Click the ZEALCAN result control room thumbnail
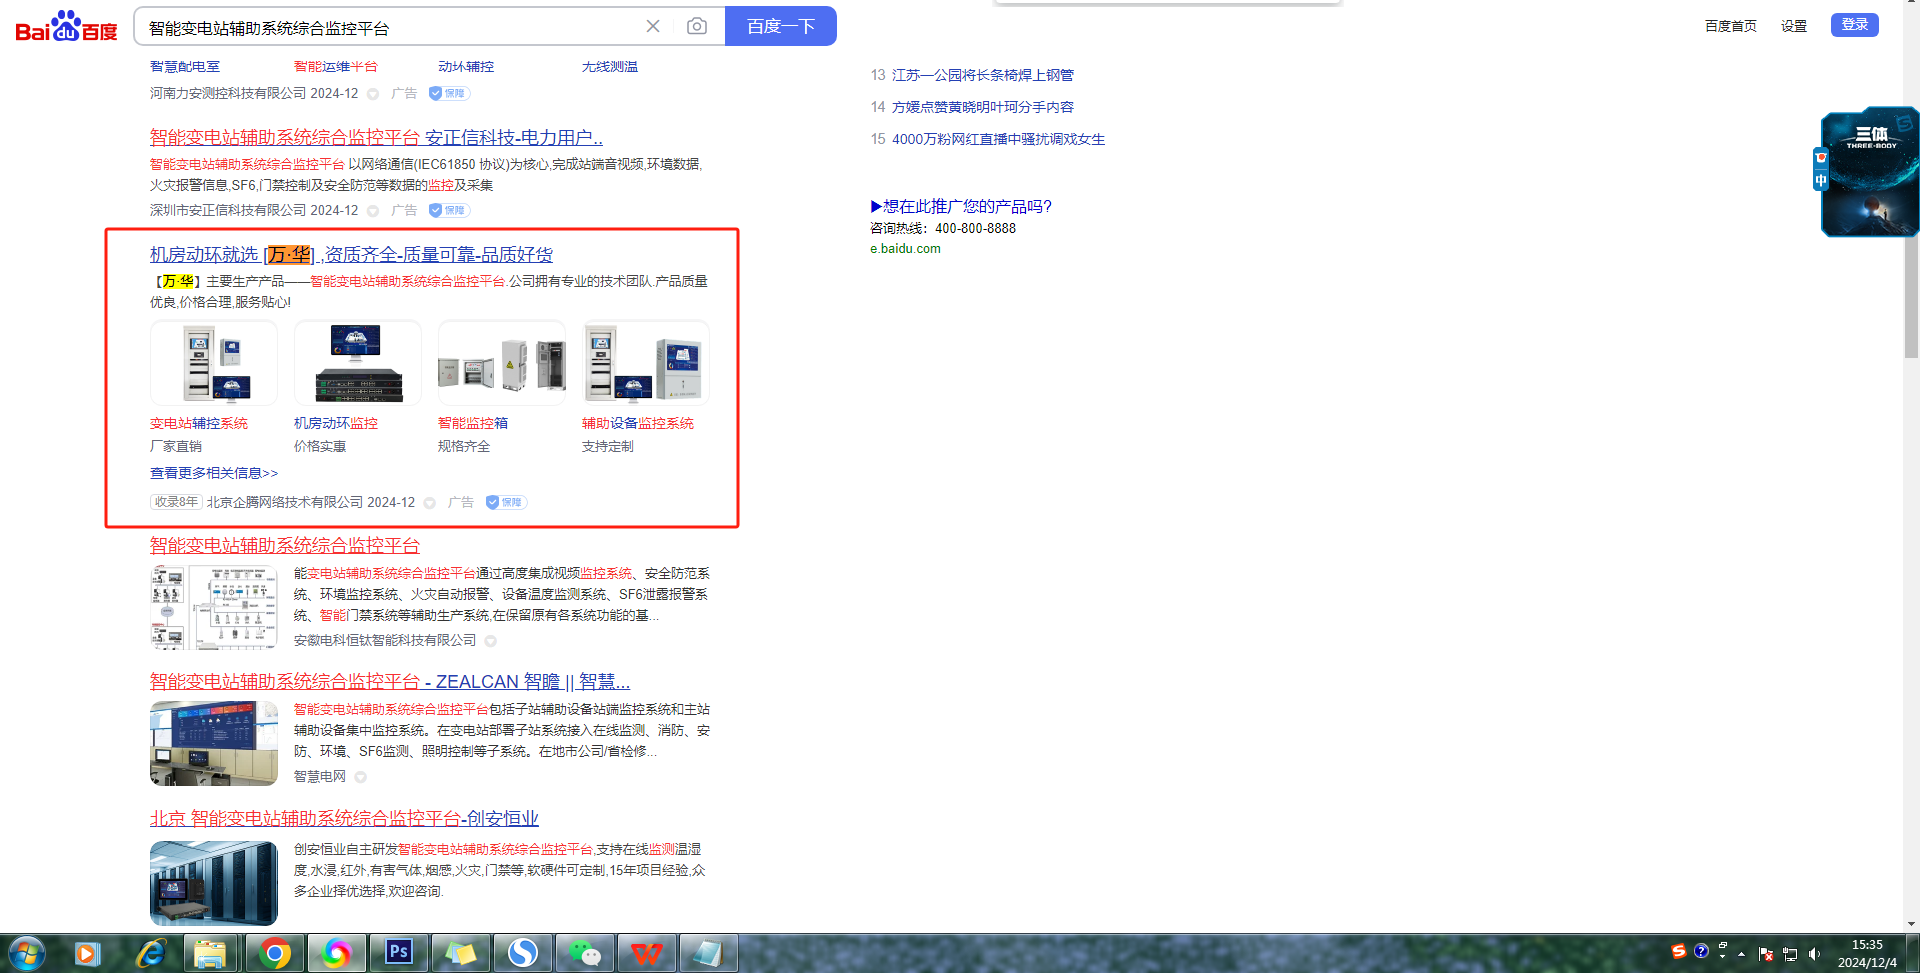 coord(214,743)
